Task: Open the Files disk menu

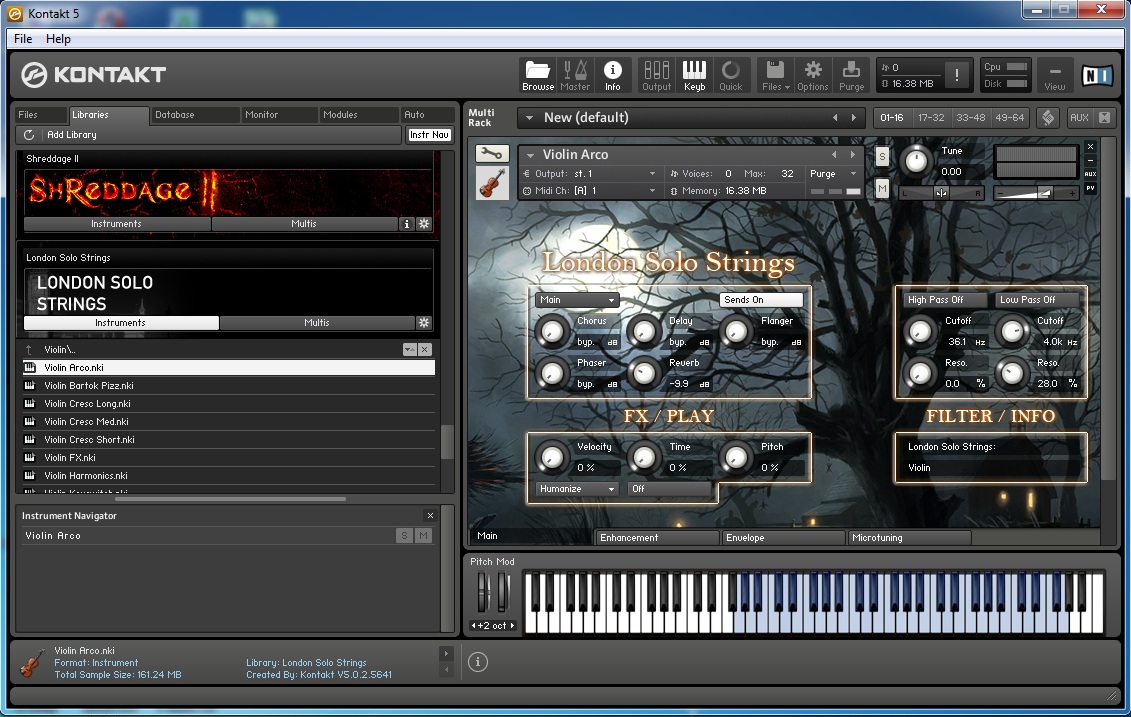Action: click(775, 76)
